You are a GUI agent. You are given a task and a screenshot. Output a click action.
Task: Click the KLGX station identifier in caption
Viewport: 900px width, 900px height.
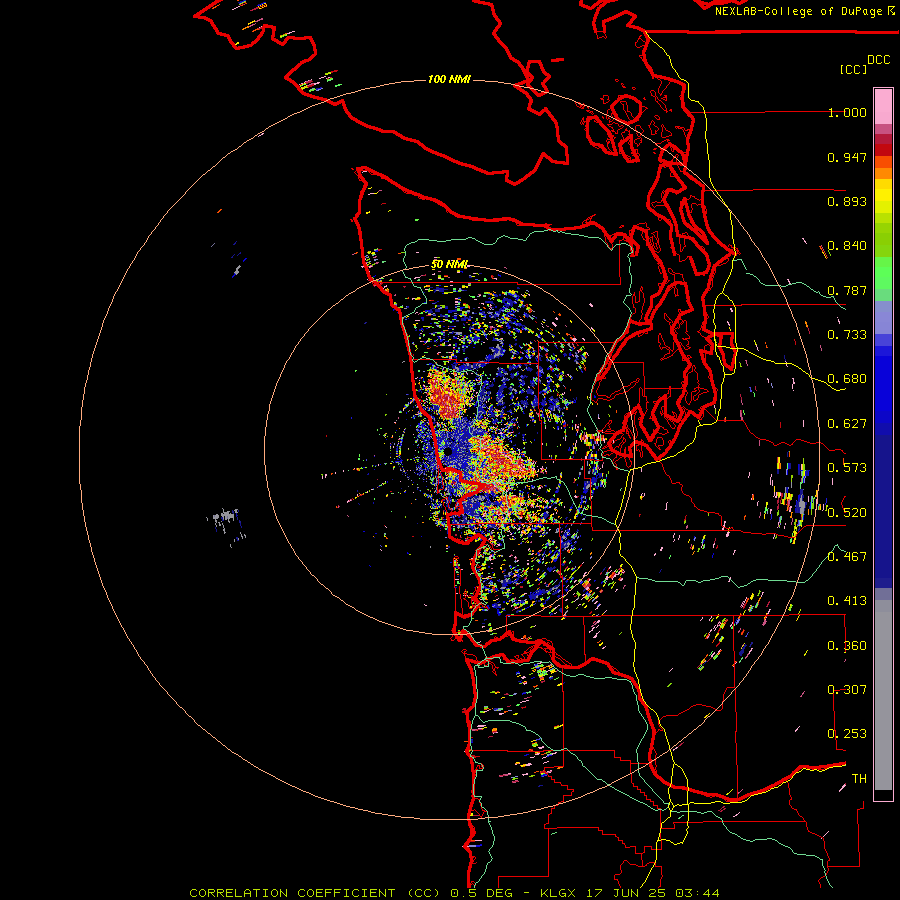click(558, 893)
